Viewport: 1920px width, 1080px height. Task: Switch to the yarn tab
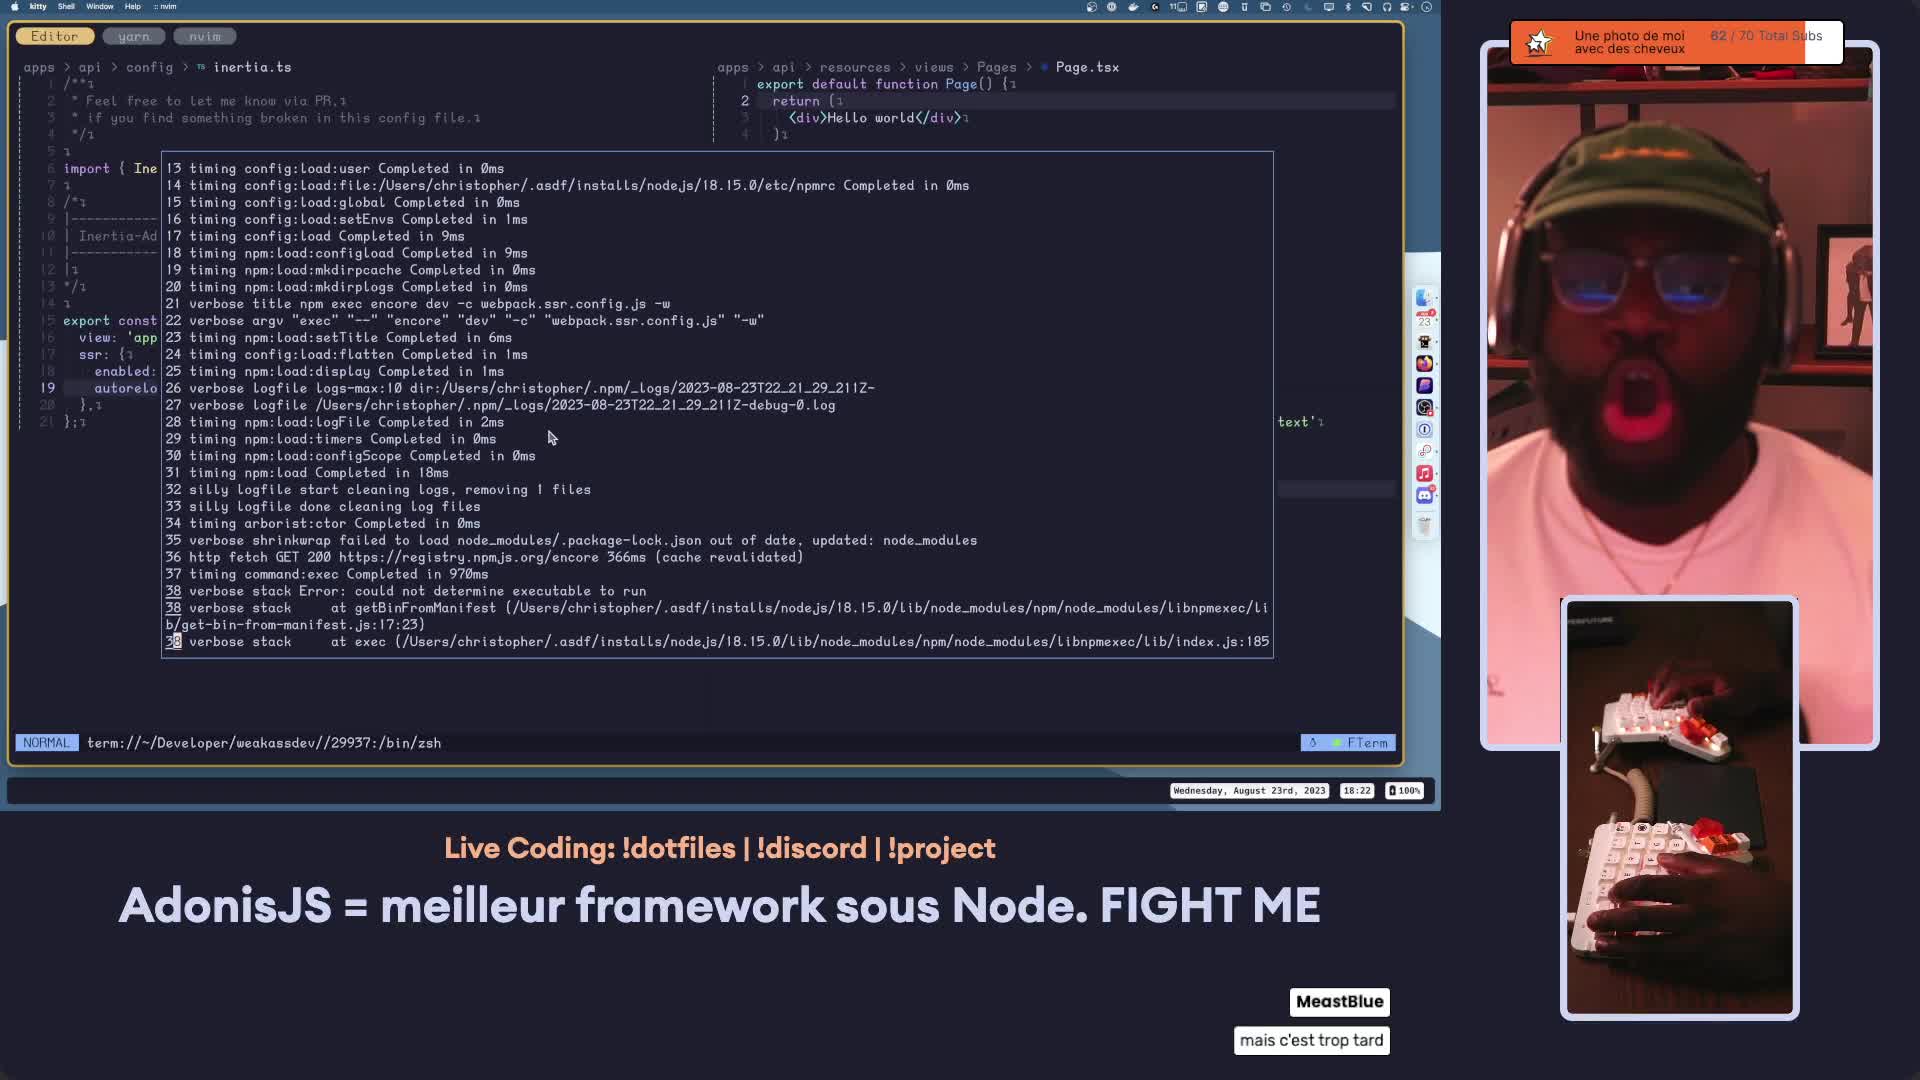tap(133, 36)
